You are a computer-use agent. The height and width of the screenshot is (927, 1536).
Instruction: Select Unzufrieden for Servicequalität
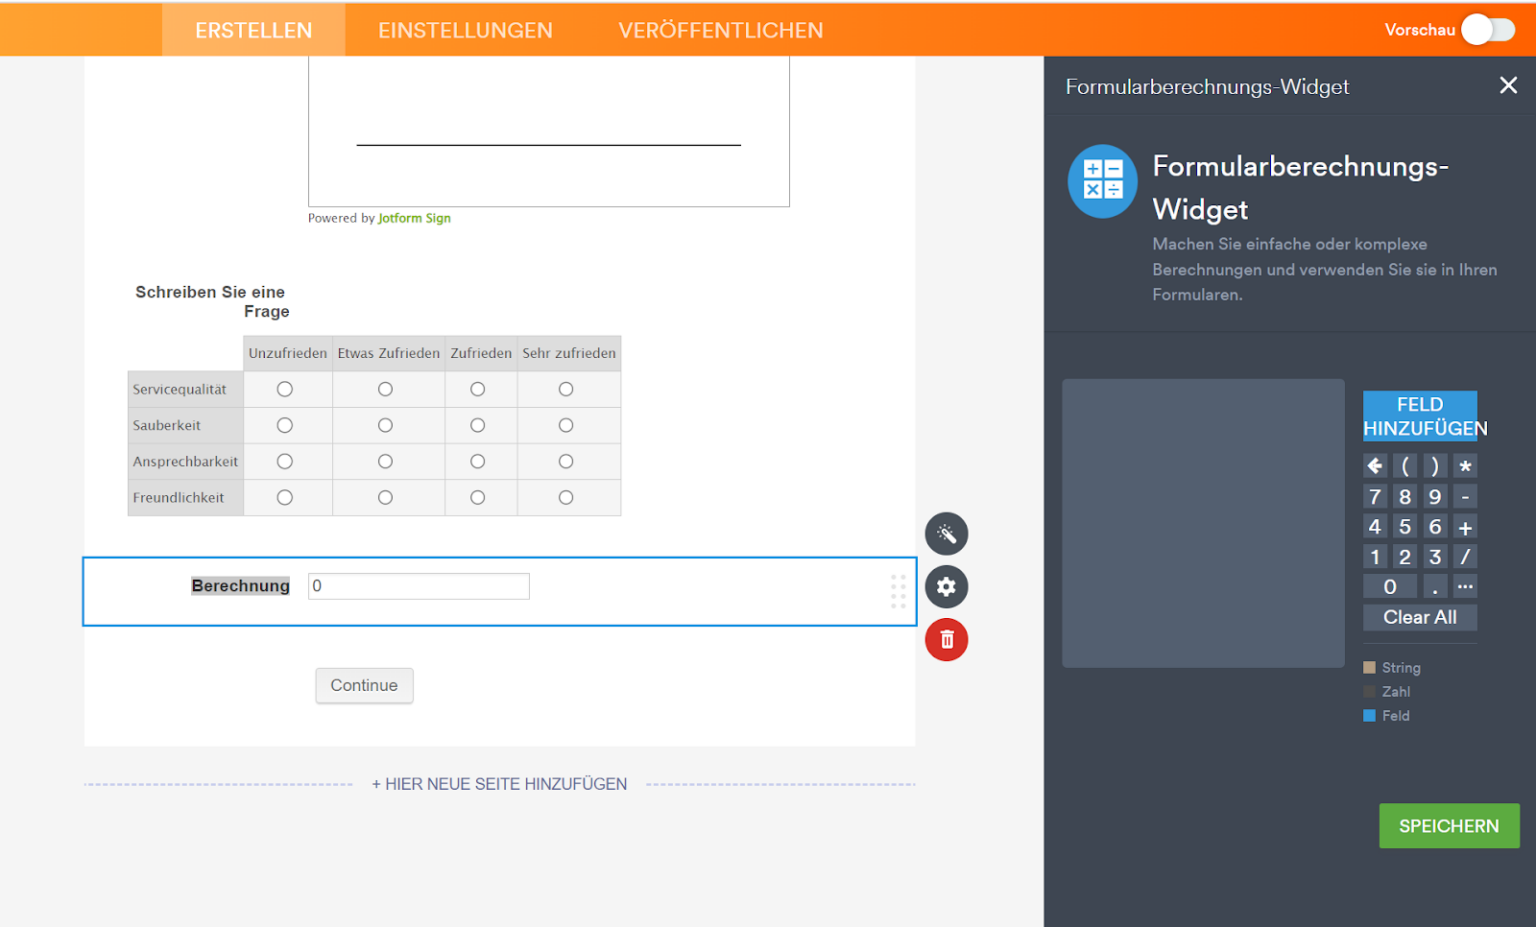[x=284, y=389]
